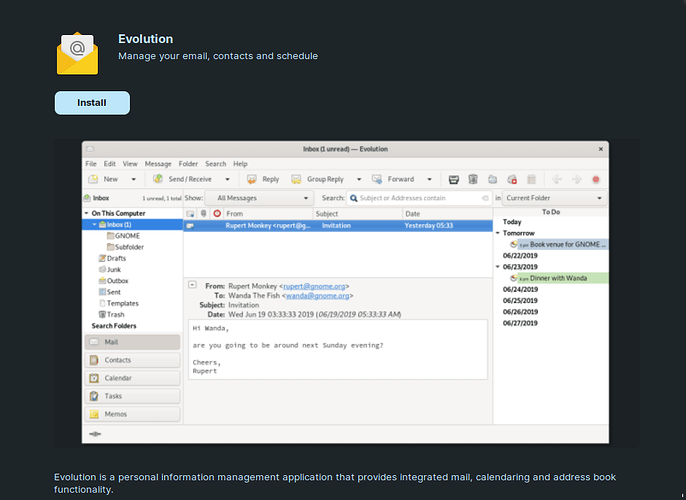Click the Previous message arrow icon
Image resolution: width=686 pixels, height=500 pixels.
click(557, 179)
